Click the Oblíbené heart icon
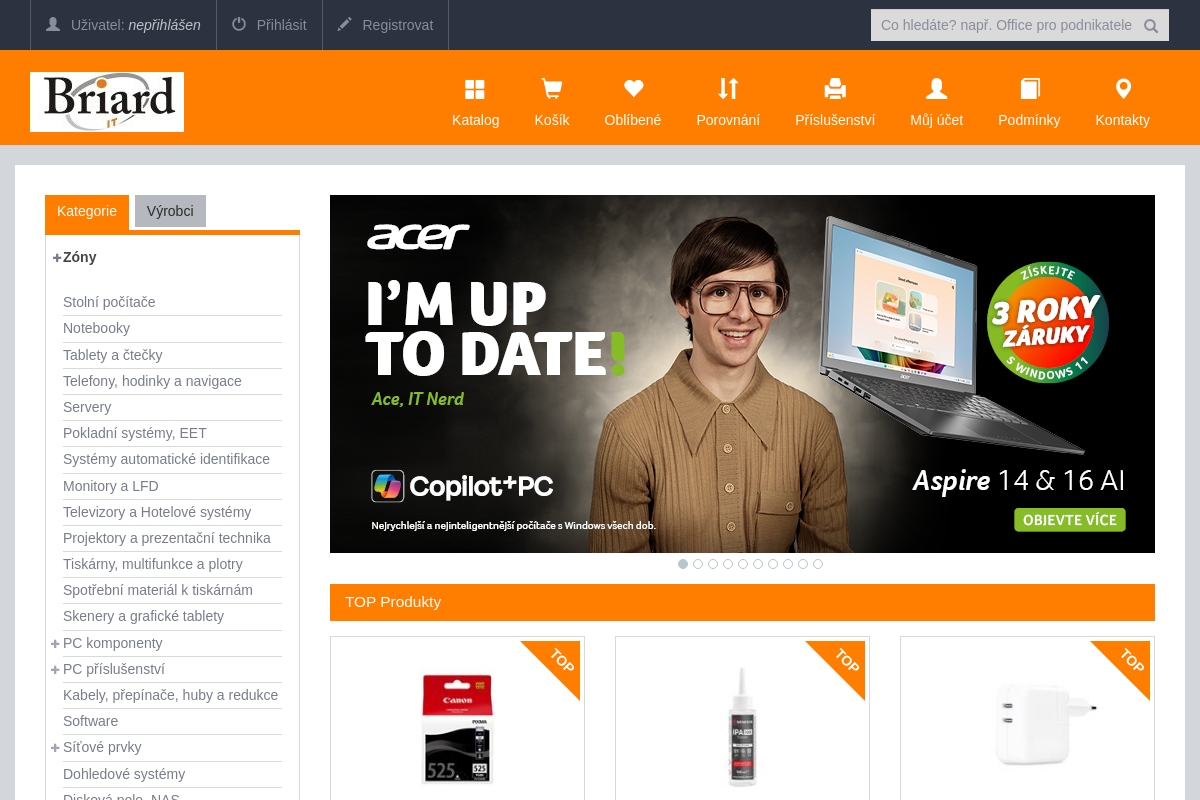Image resolution: width=1200 pixels, height=800 pixels. coord(633,89)
